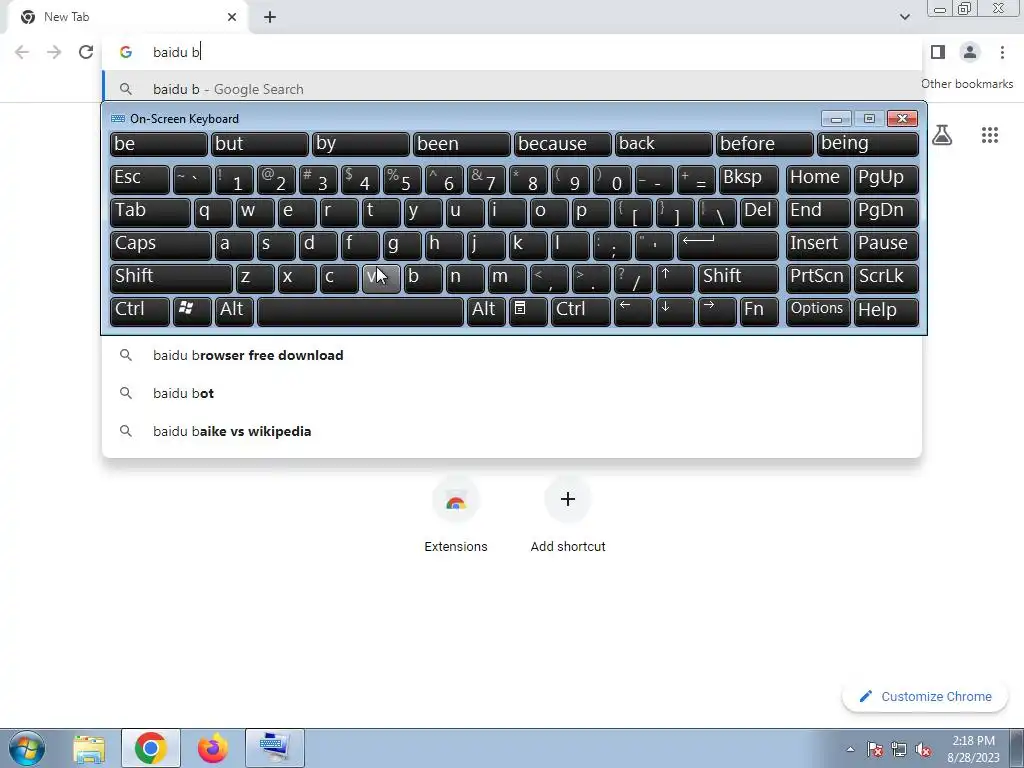Toggle the left Shift key
Viewport: 1024px width, 768px height.
pos(171,278)
